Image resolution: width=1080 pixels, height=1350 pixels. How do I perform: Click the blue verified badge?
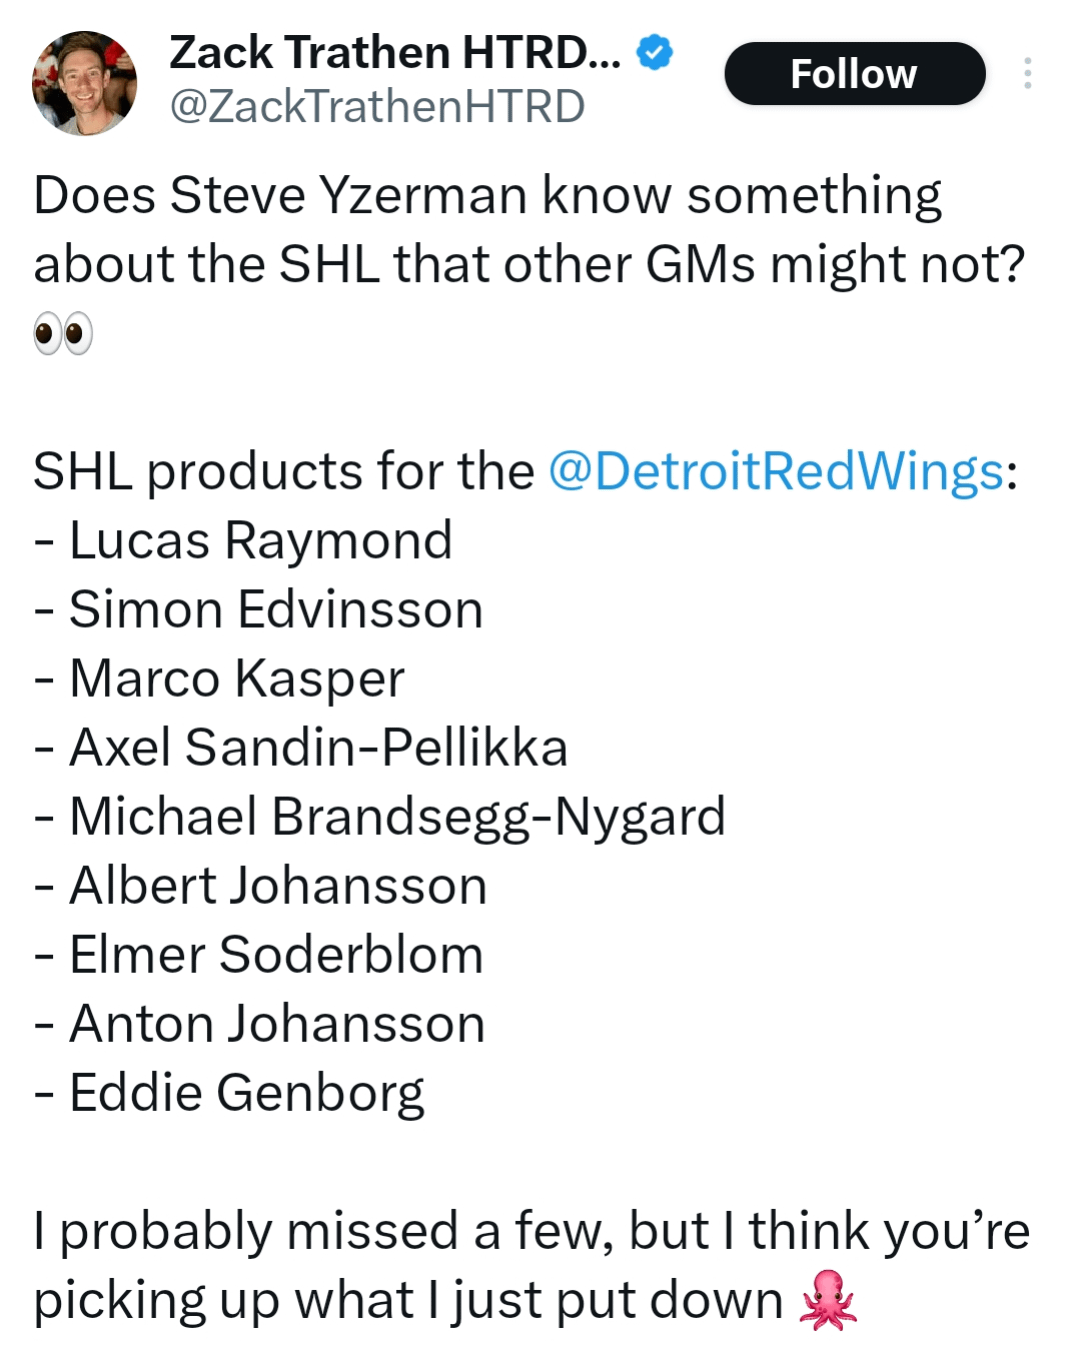[655, 52]
